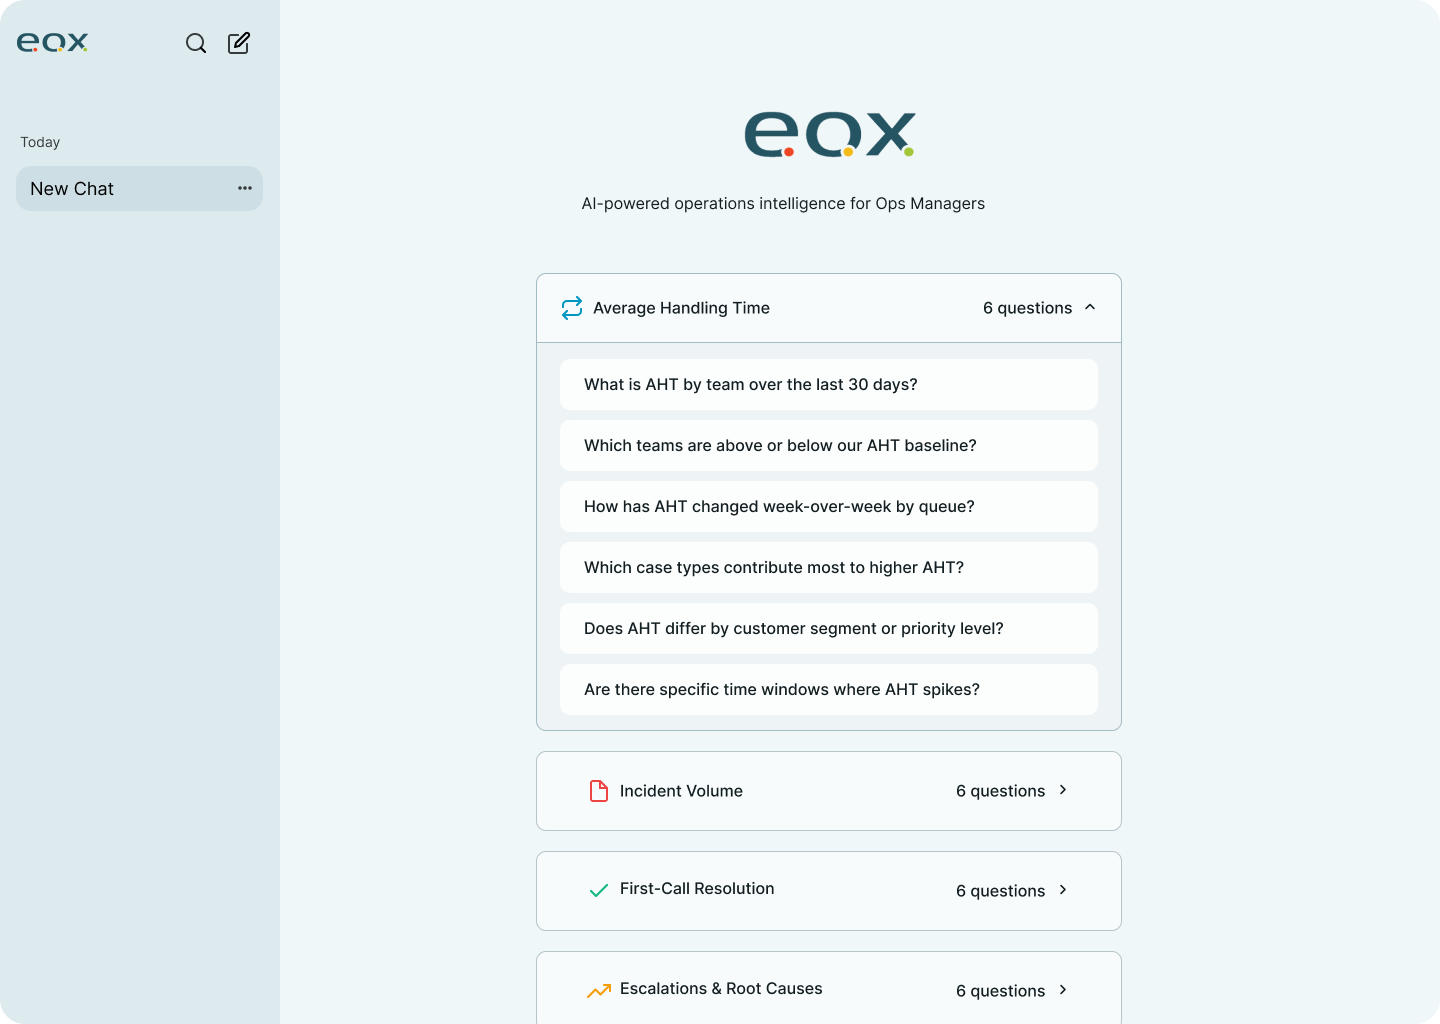
Task: Click the small EOX logo in sidebar
Action: coord(52,42)
